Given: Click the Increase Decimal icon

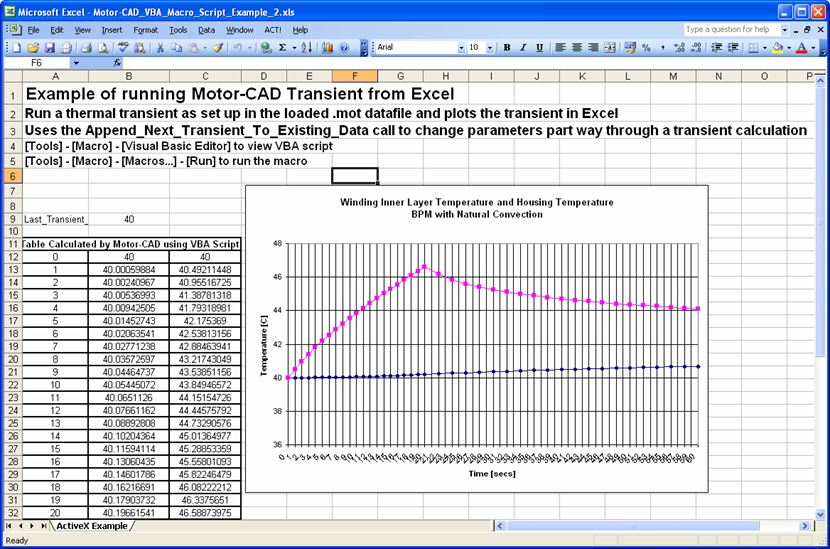Looking at the screenshot, I should tap(680, 48).
